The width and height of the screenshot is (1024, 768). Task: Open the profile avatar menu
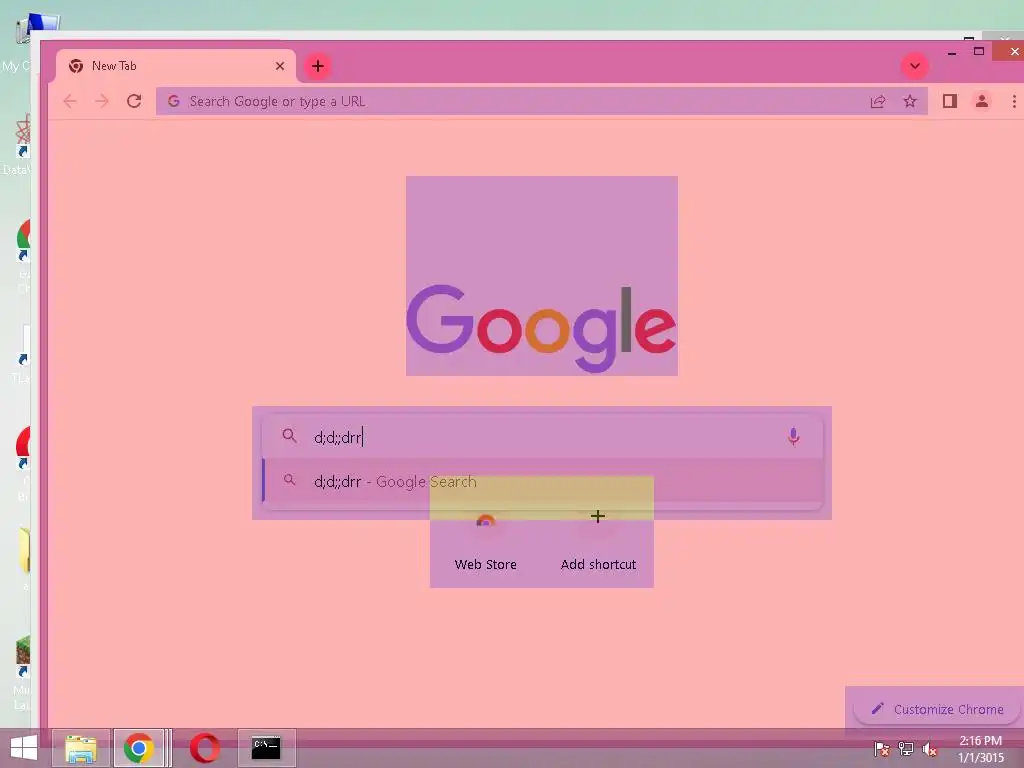[982, 101]
